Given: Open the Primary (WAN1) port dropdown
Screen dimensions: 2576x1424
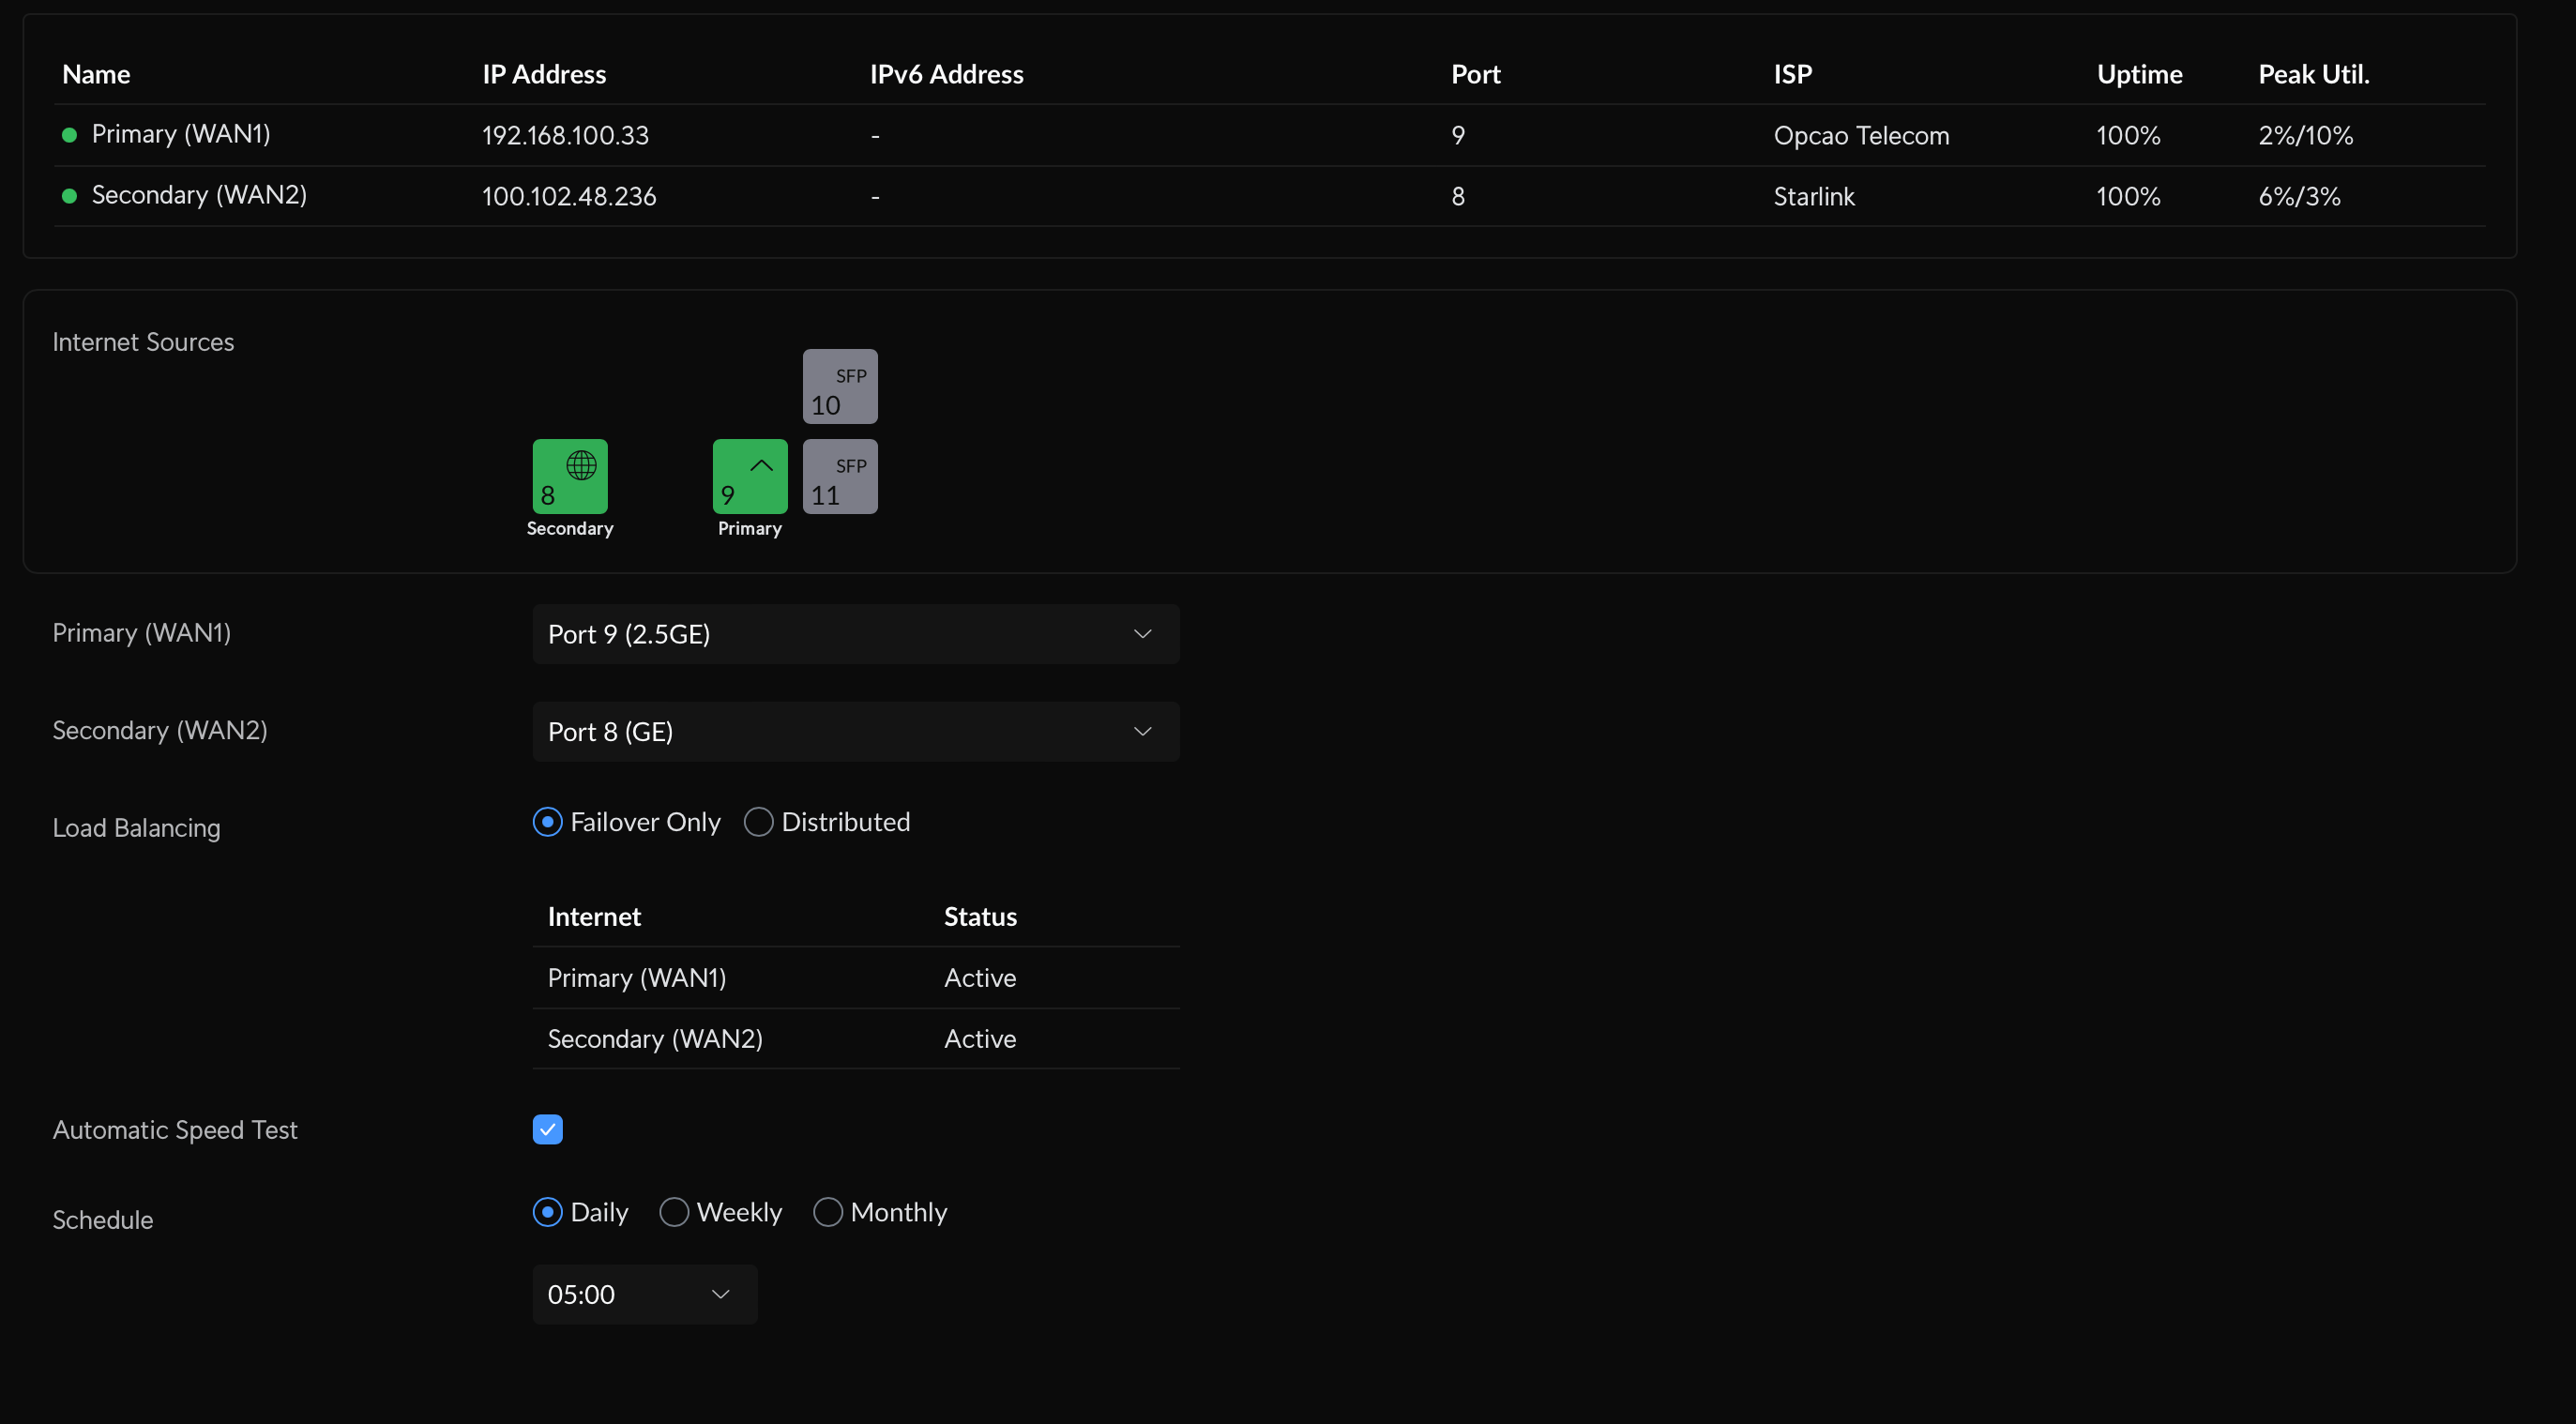Looking at the screenshot, I should (x=855, y=634).
